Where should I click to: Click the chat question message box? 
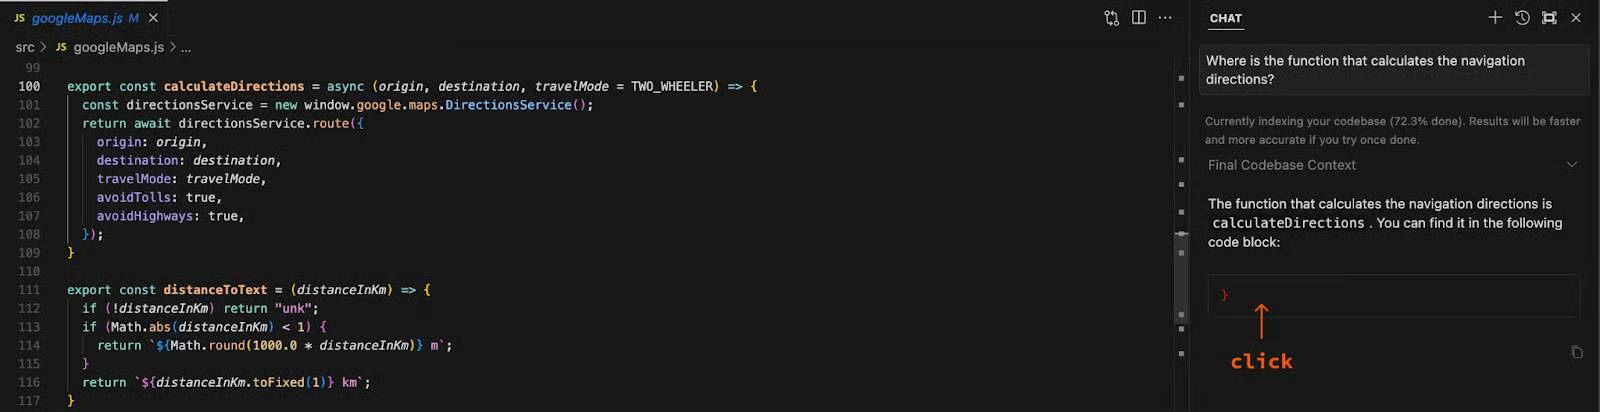[1393, 70]
